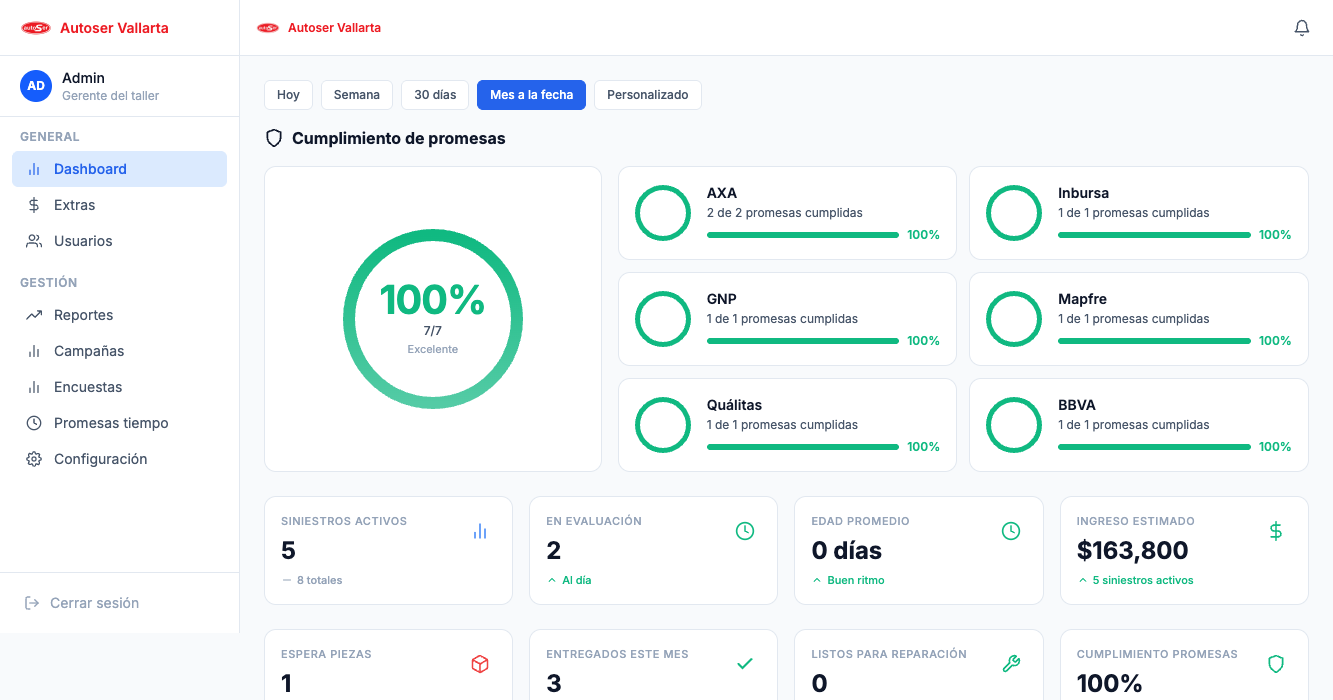The height and width of the screenshot is (700, 1333).
Task: Select the 30 días date range
Action: (435, 95)
